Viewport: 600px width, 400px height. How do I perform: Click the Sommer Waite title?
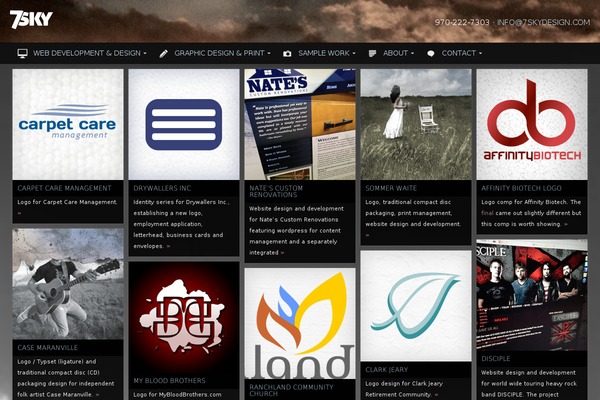click(391, 188)
